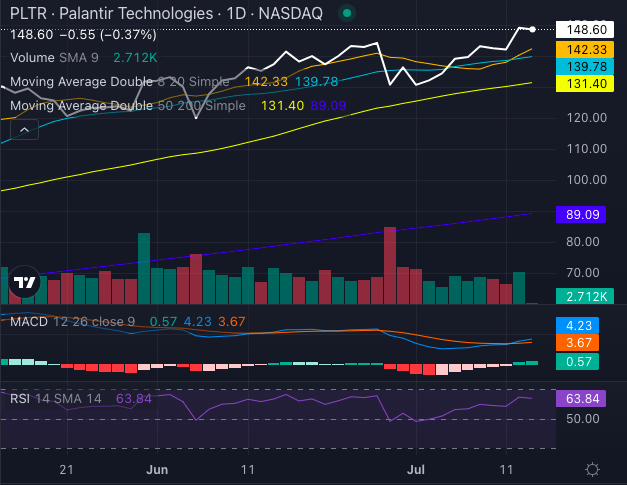Click the 120.00 price scale value
Image resolution: width=627 pixels, height=485 pixels.
coord(587,118)
